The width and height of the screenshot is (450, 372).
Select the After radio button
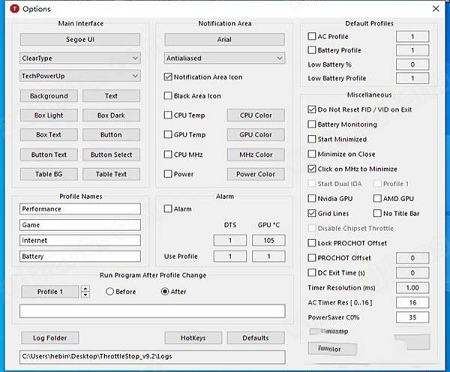(165, 291)
